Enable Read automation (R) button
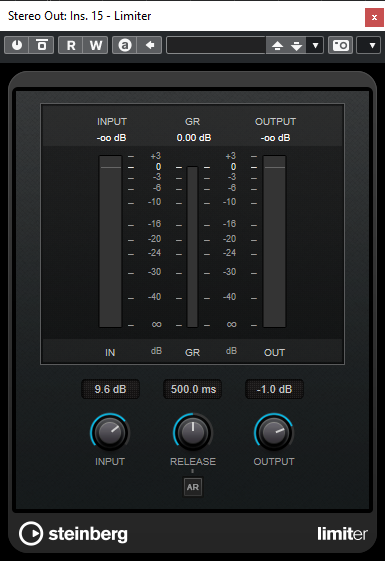The image size is (385, 561). coord(71,45)
